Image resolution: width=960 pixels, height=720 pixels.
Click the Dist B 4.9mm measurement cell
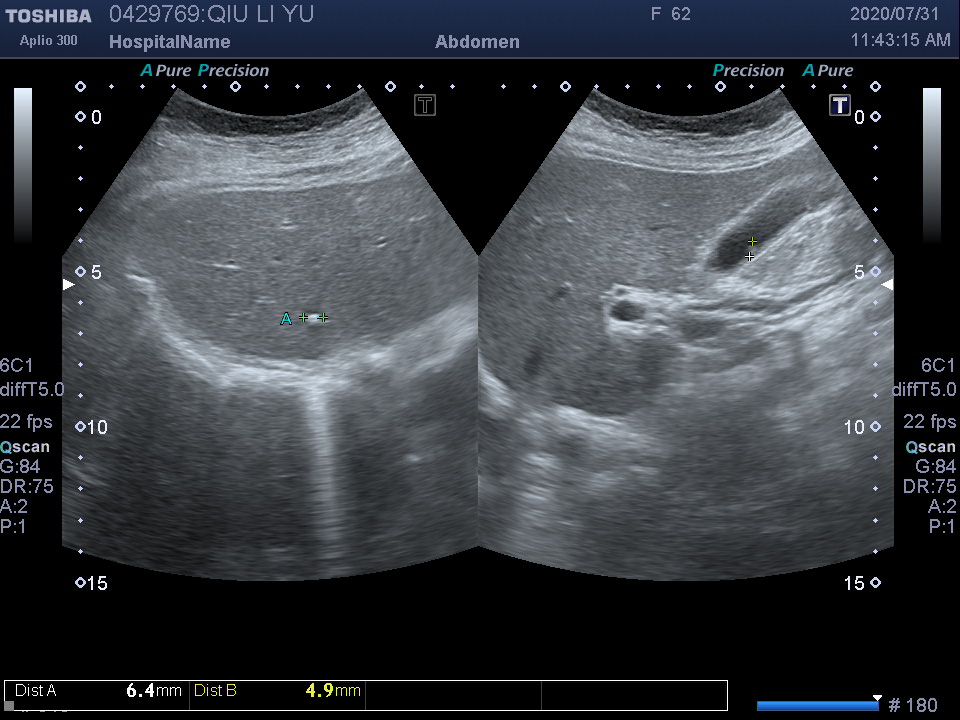[x=276, y=691]
